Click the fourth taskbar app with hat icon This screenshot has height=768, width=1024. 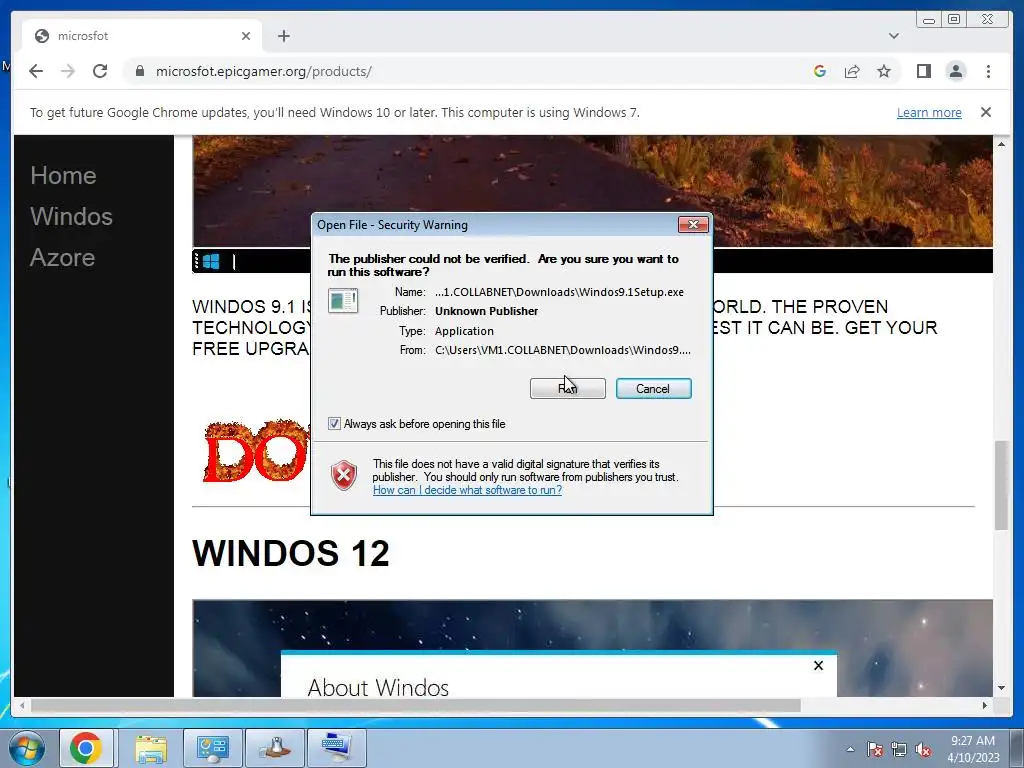(275, 748)
